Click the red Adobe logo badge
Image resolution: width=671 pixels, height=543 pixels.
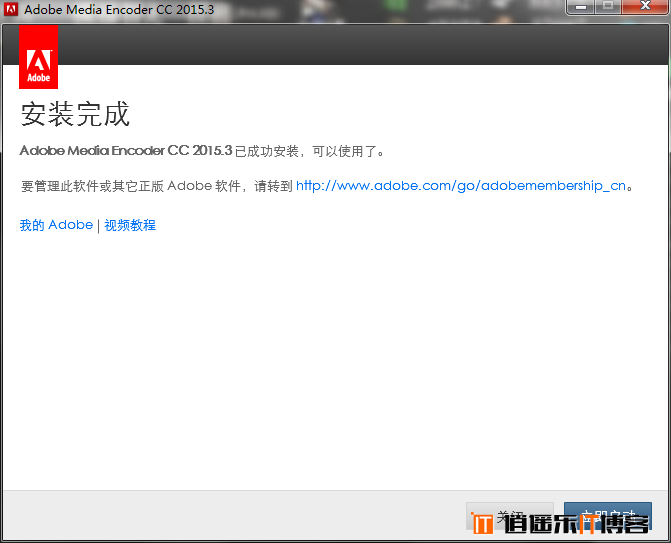point(39,57)
